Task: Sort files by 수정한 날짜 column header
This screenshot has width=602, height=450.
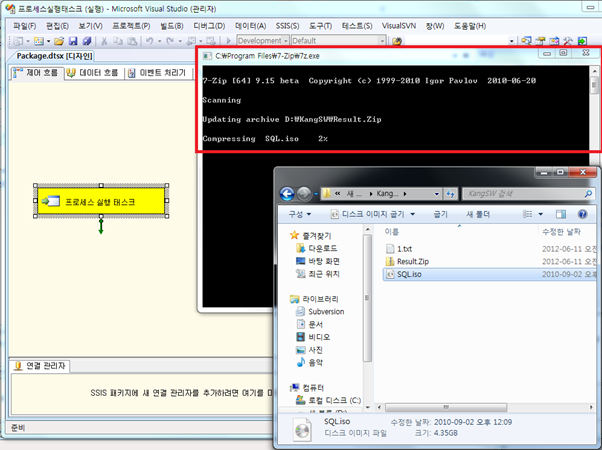Action: [x=567, y=232]
